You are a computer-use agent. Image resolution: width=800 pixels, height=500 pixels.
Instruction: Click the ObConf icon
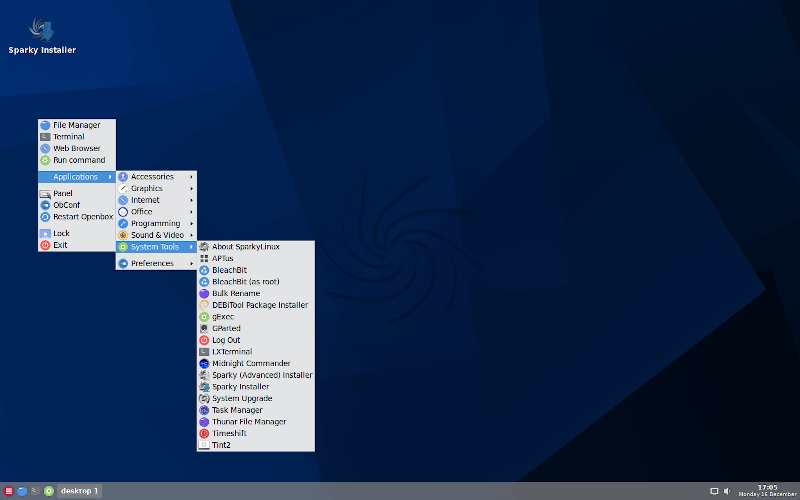(x=45, y=205)
